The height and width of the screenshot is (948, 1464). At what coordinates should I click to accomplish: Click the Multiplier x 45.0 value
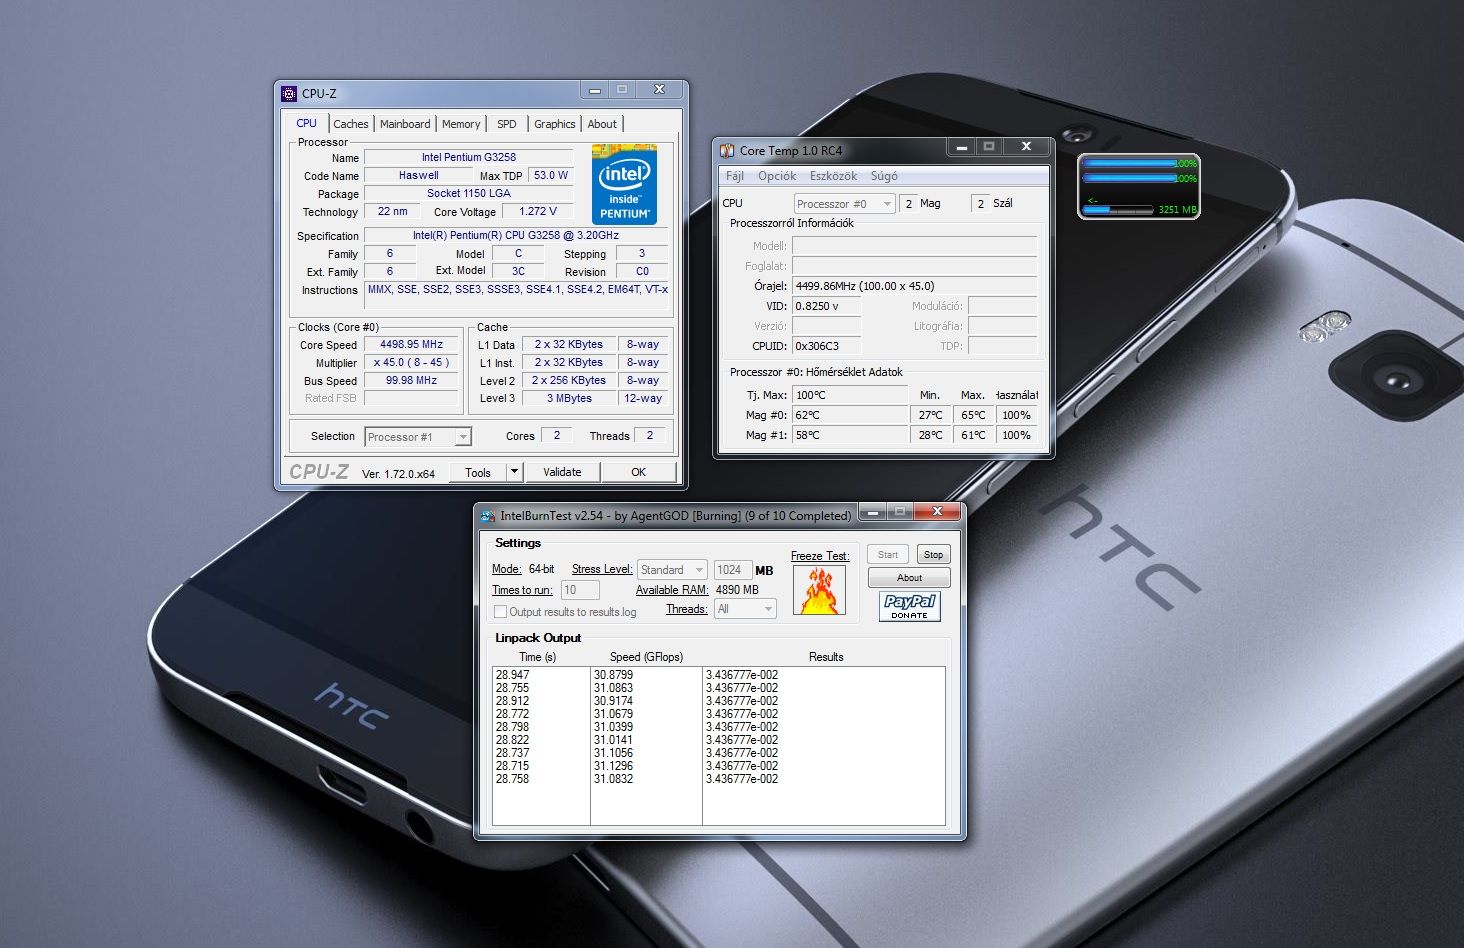tap(411, 362)
